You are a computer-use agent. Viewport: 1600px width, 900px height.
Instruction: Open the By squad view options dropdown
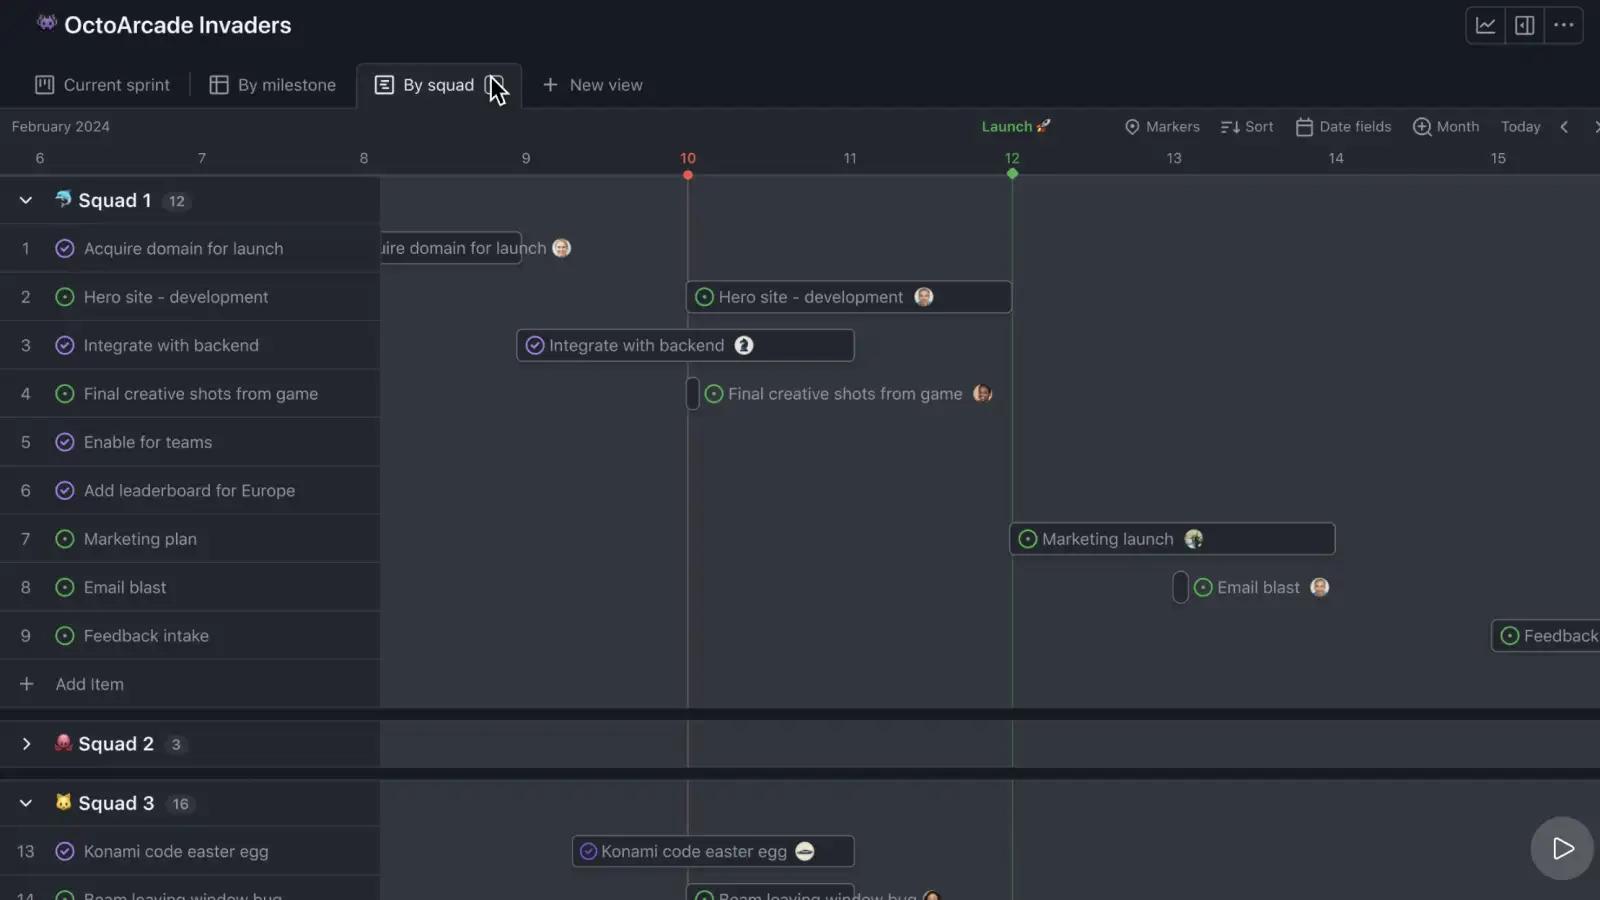click(494, 85)
